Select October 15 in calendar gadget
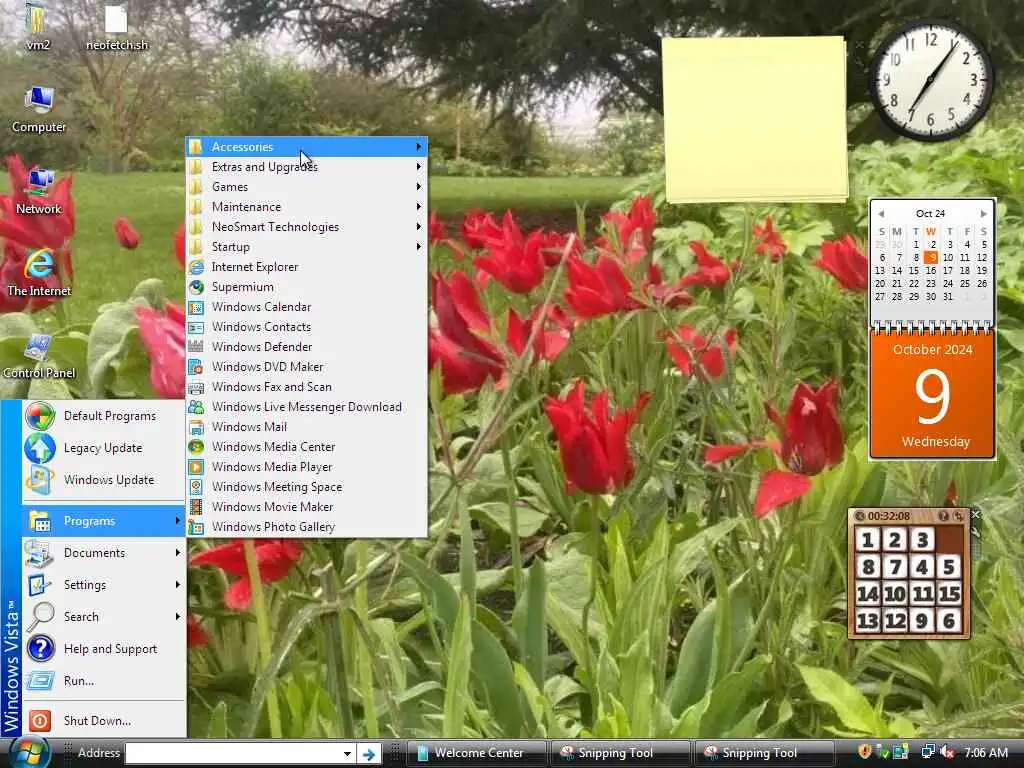The image size is (1024, 768). click(x=914, y=270)
